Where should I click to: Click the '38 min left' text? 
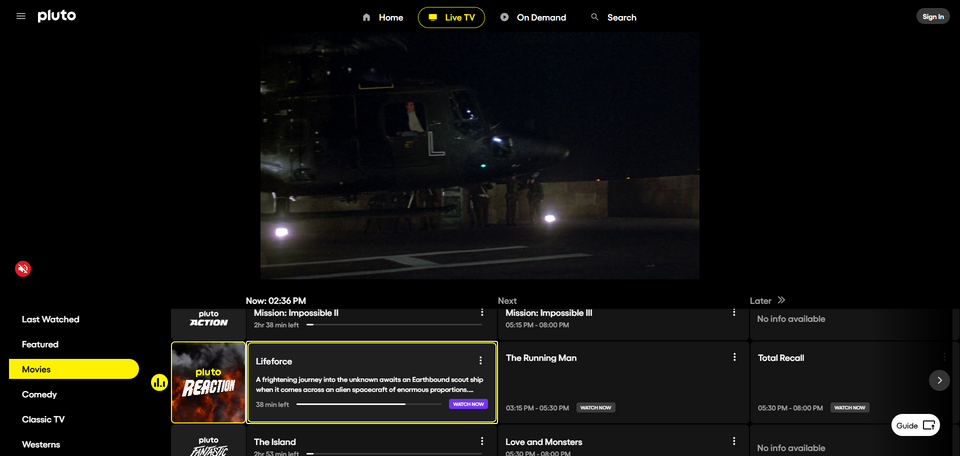[272, 405]
